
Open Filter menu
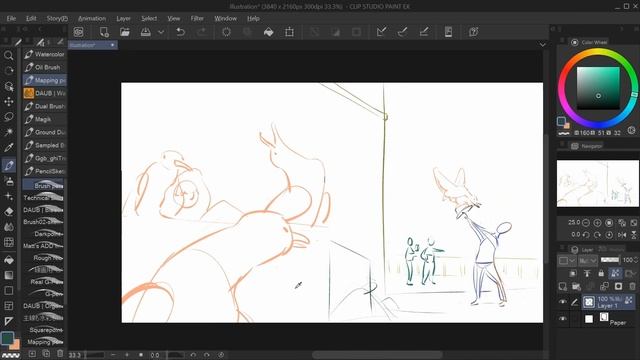(x=197, y=18)
